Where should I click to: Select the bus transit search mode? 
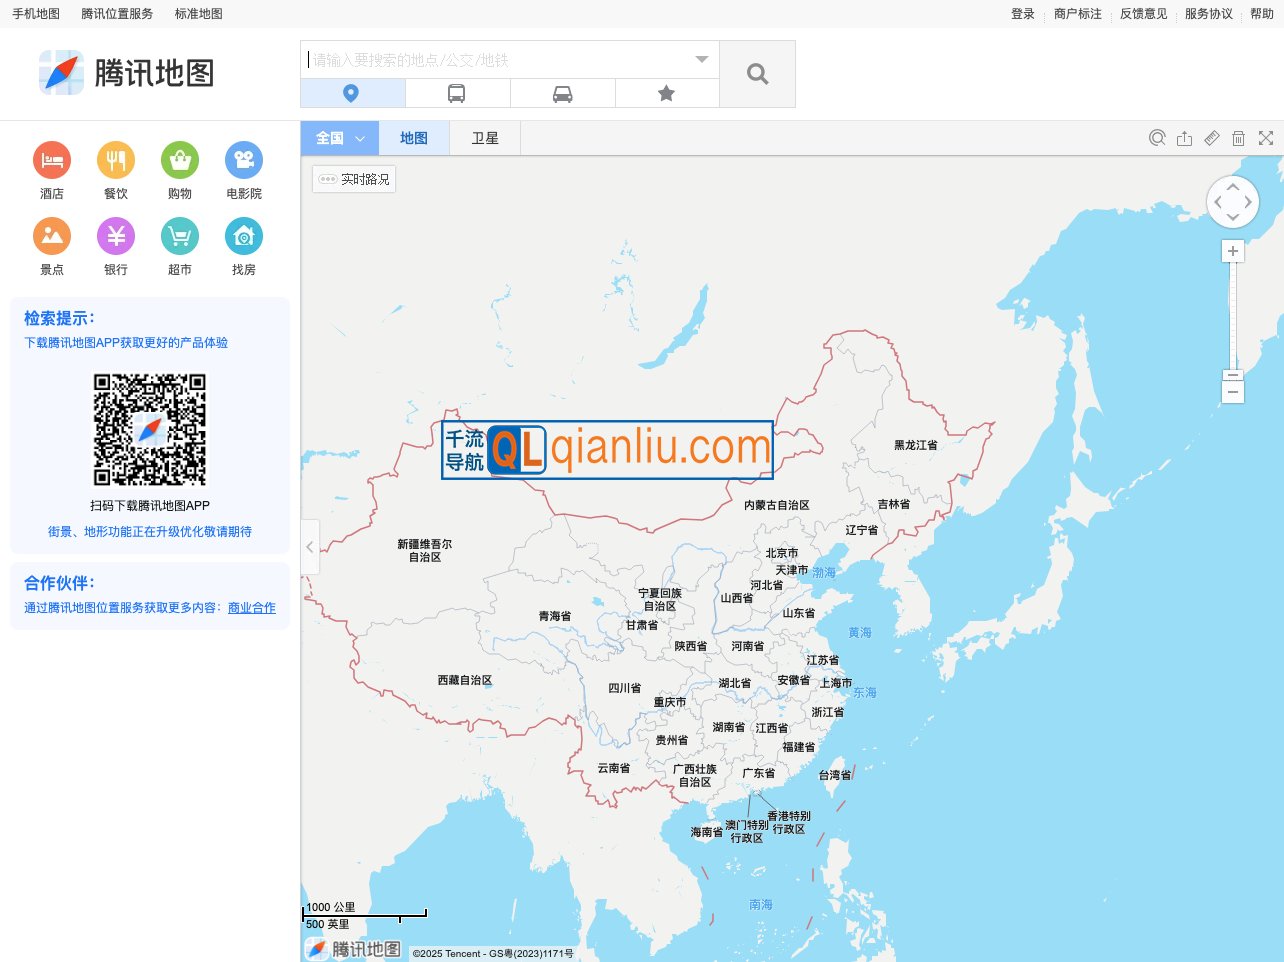coord(458,92)
